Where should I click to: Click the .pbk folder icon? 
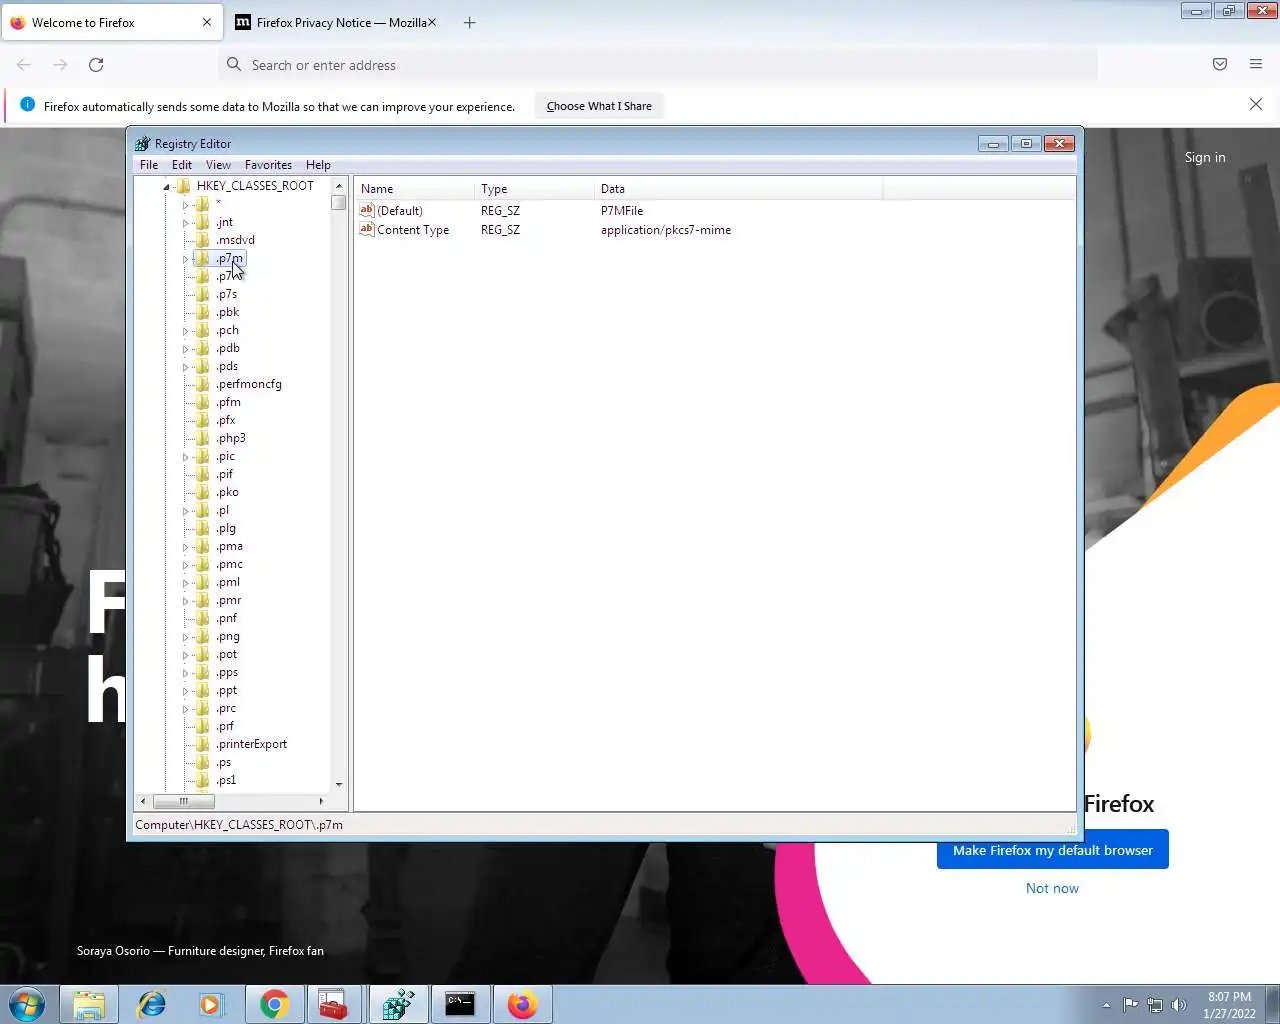(x=203, y=312)
